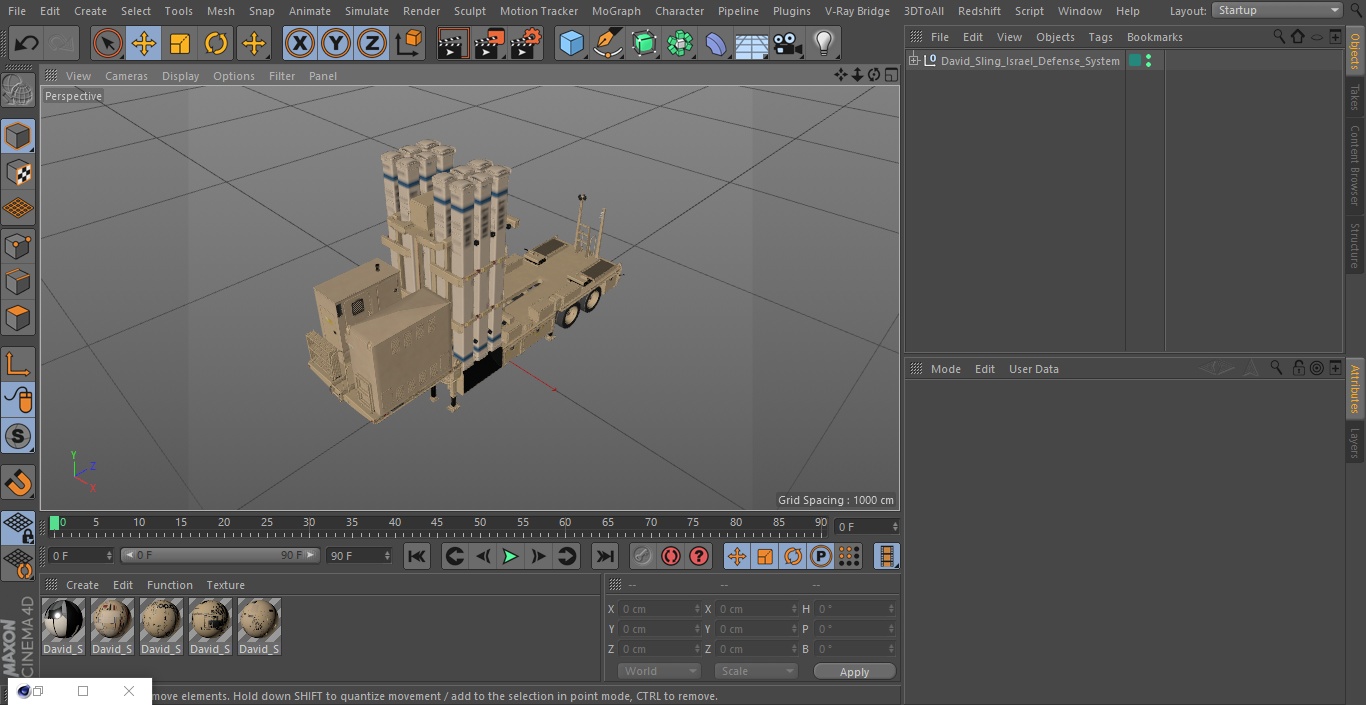Click the Attributes User Data menu
This screenshot has width=1366, height=705.
pyautogui.click(x=1033, y=369)
